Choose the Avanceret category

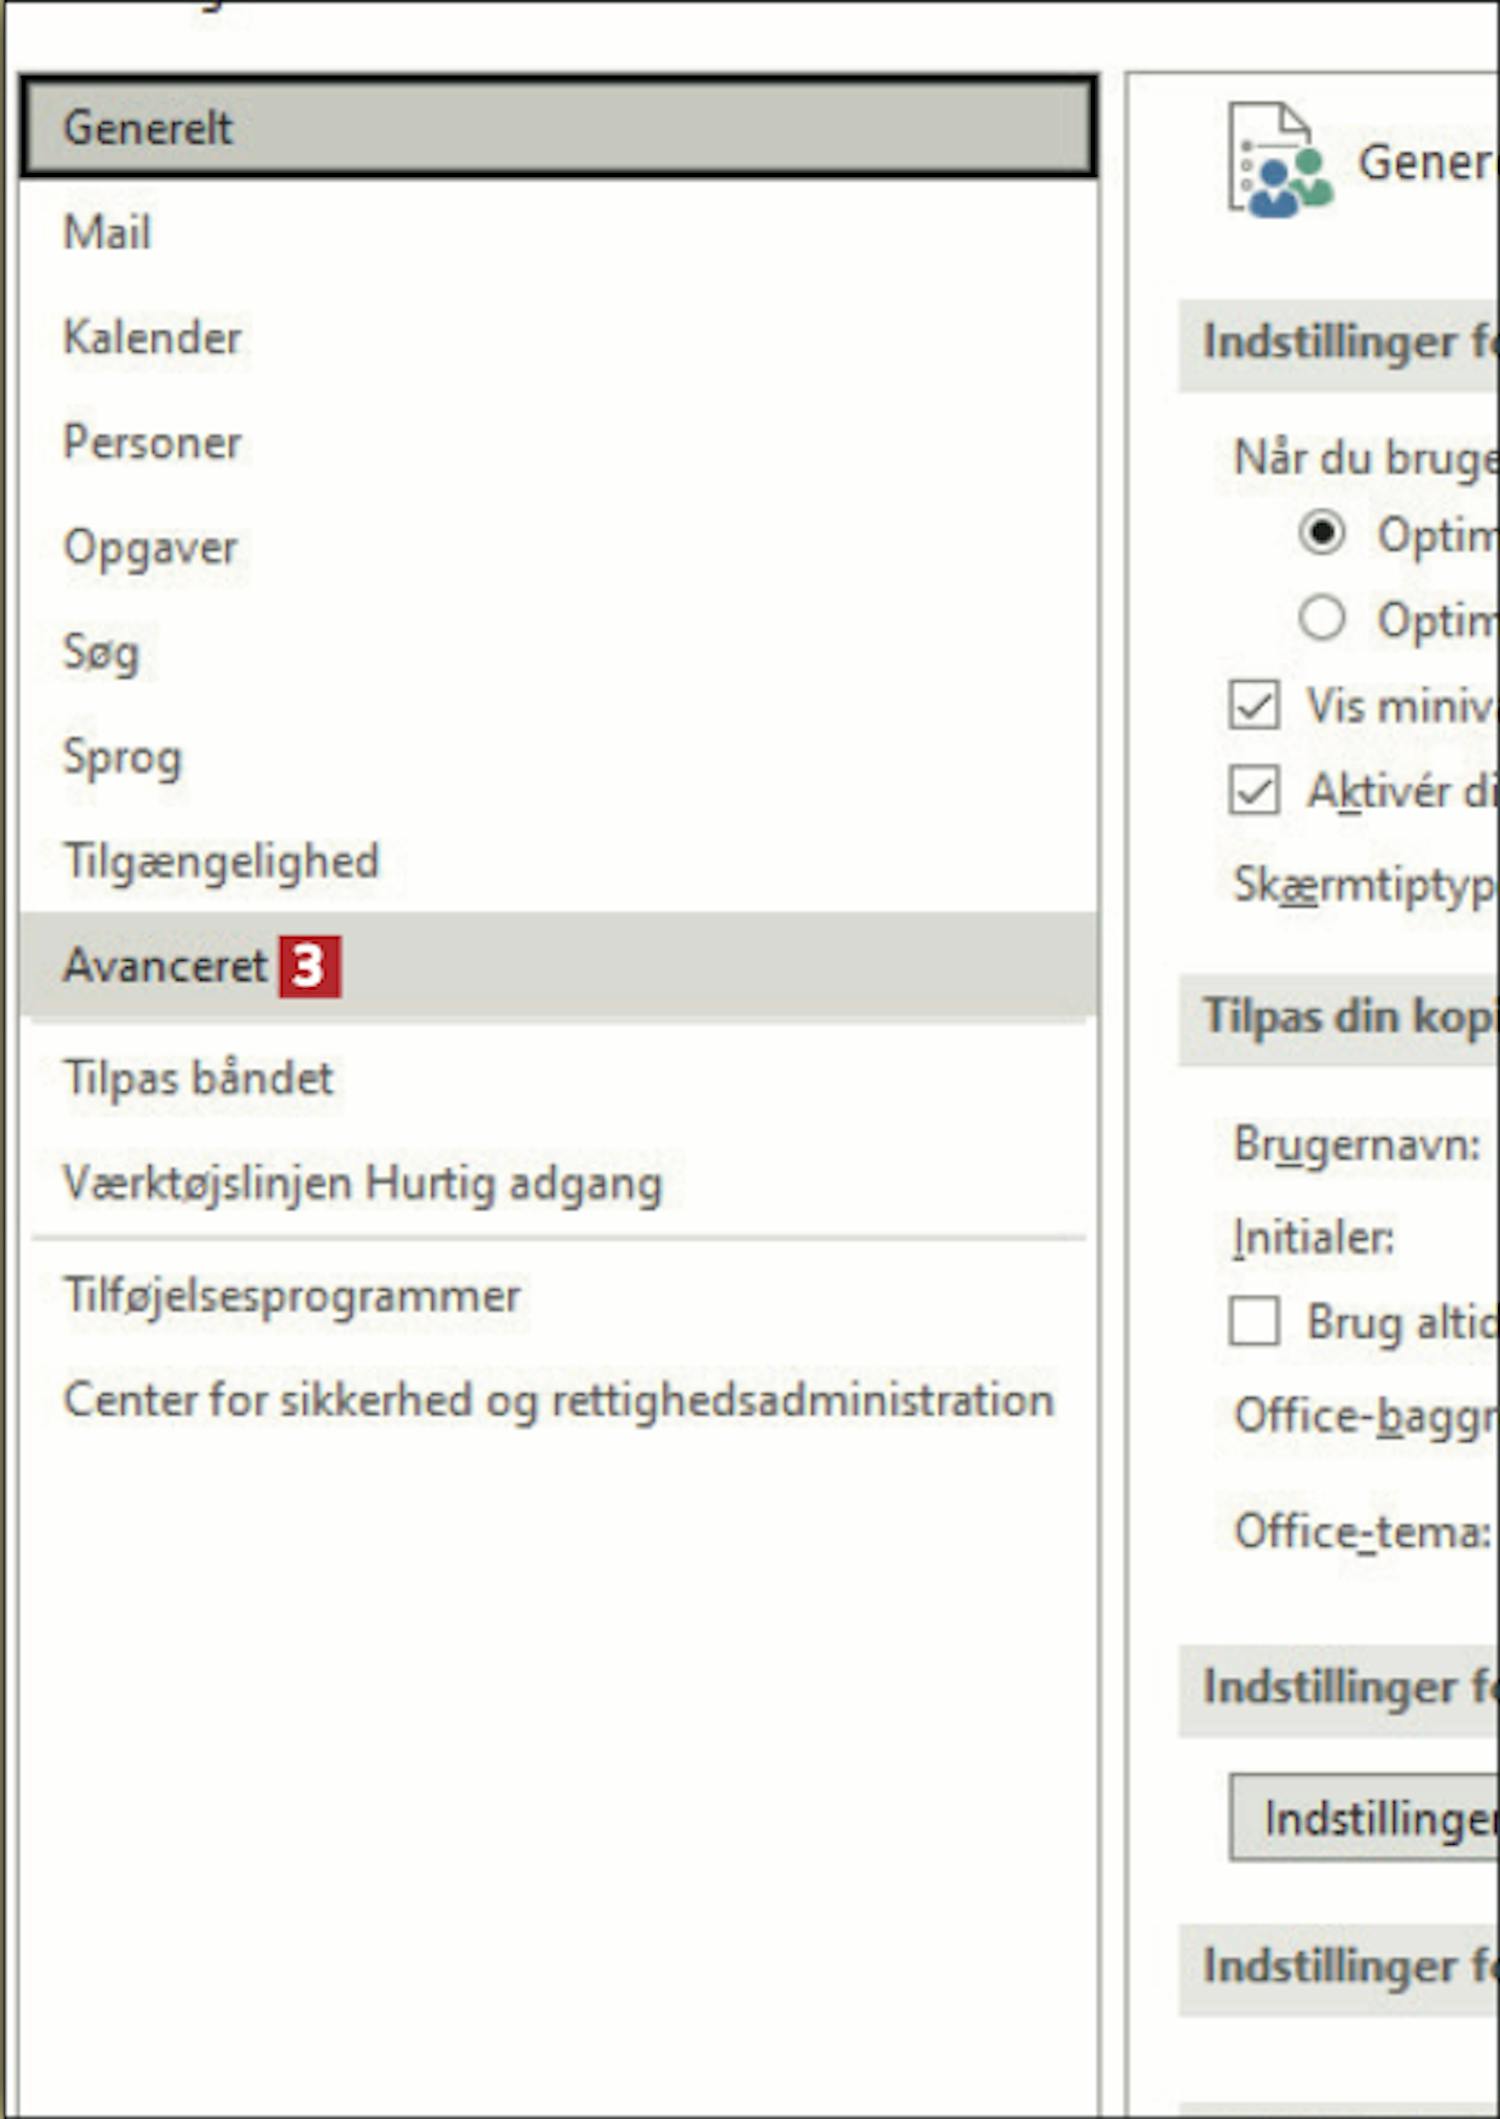pos(558,966)
